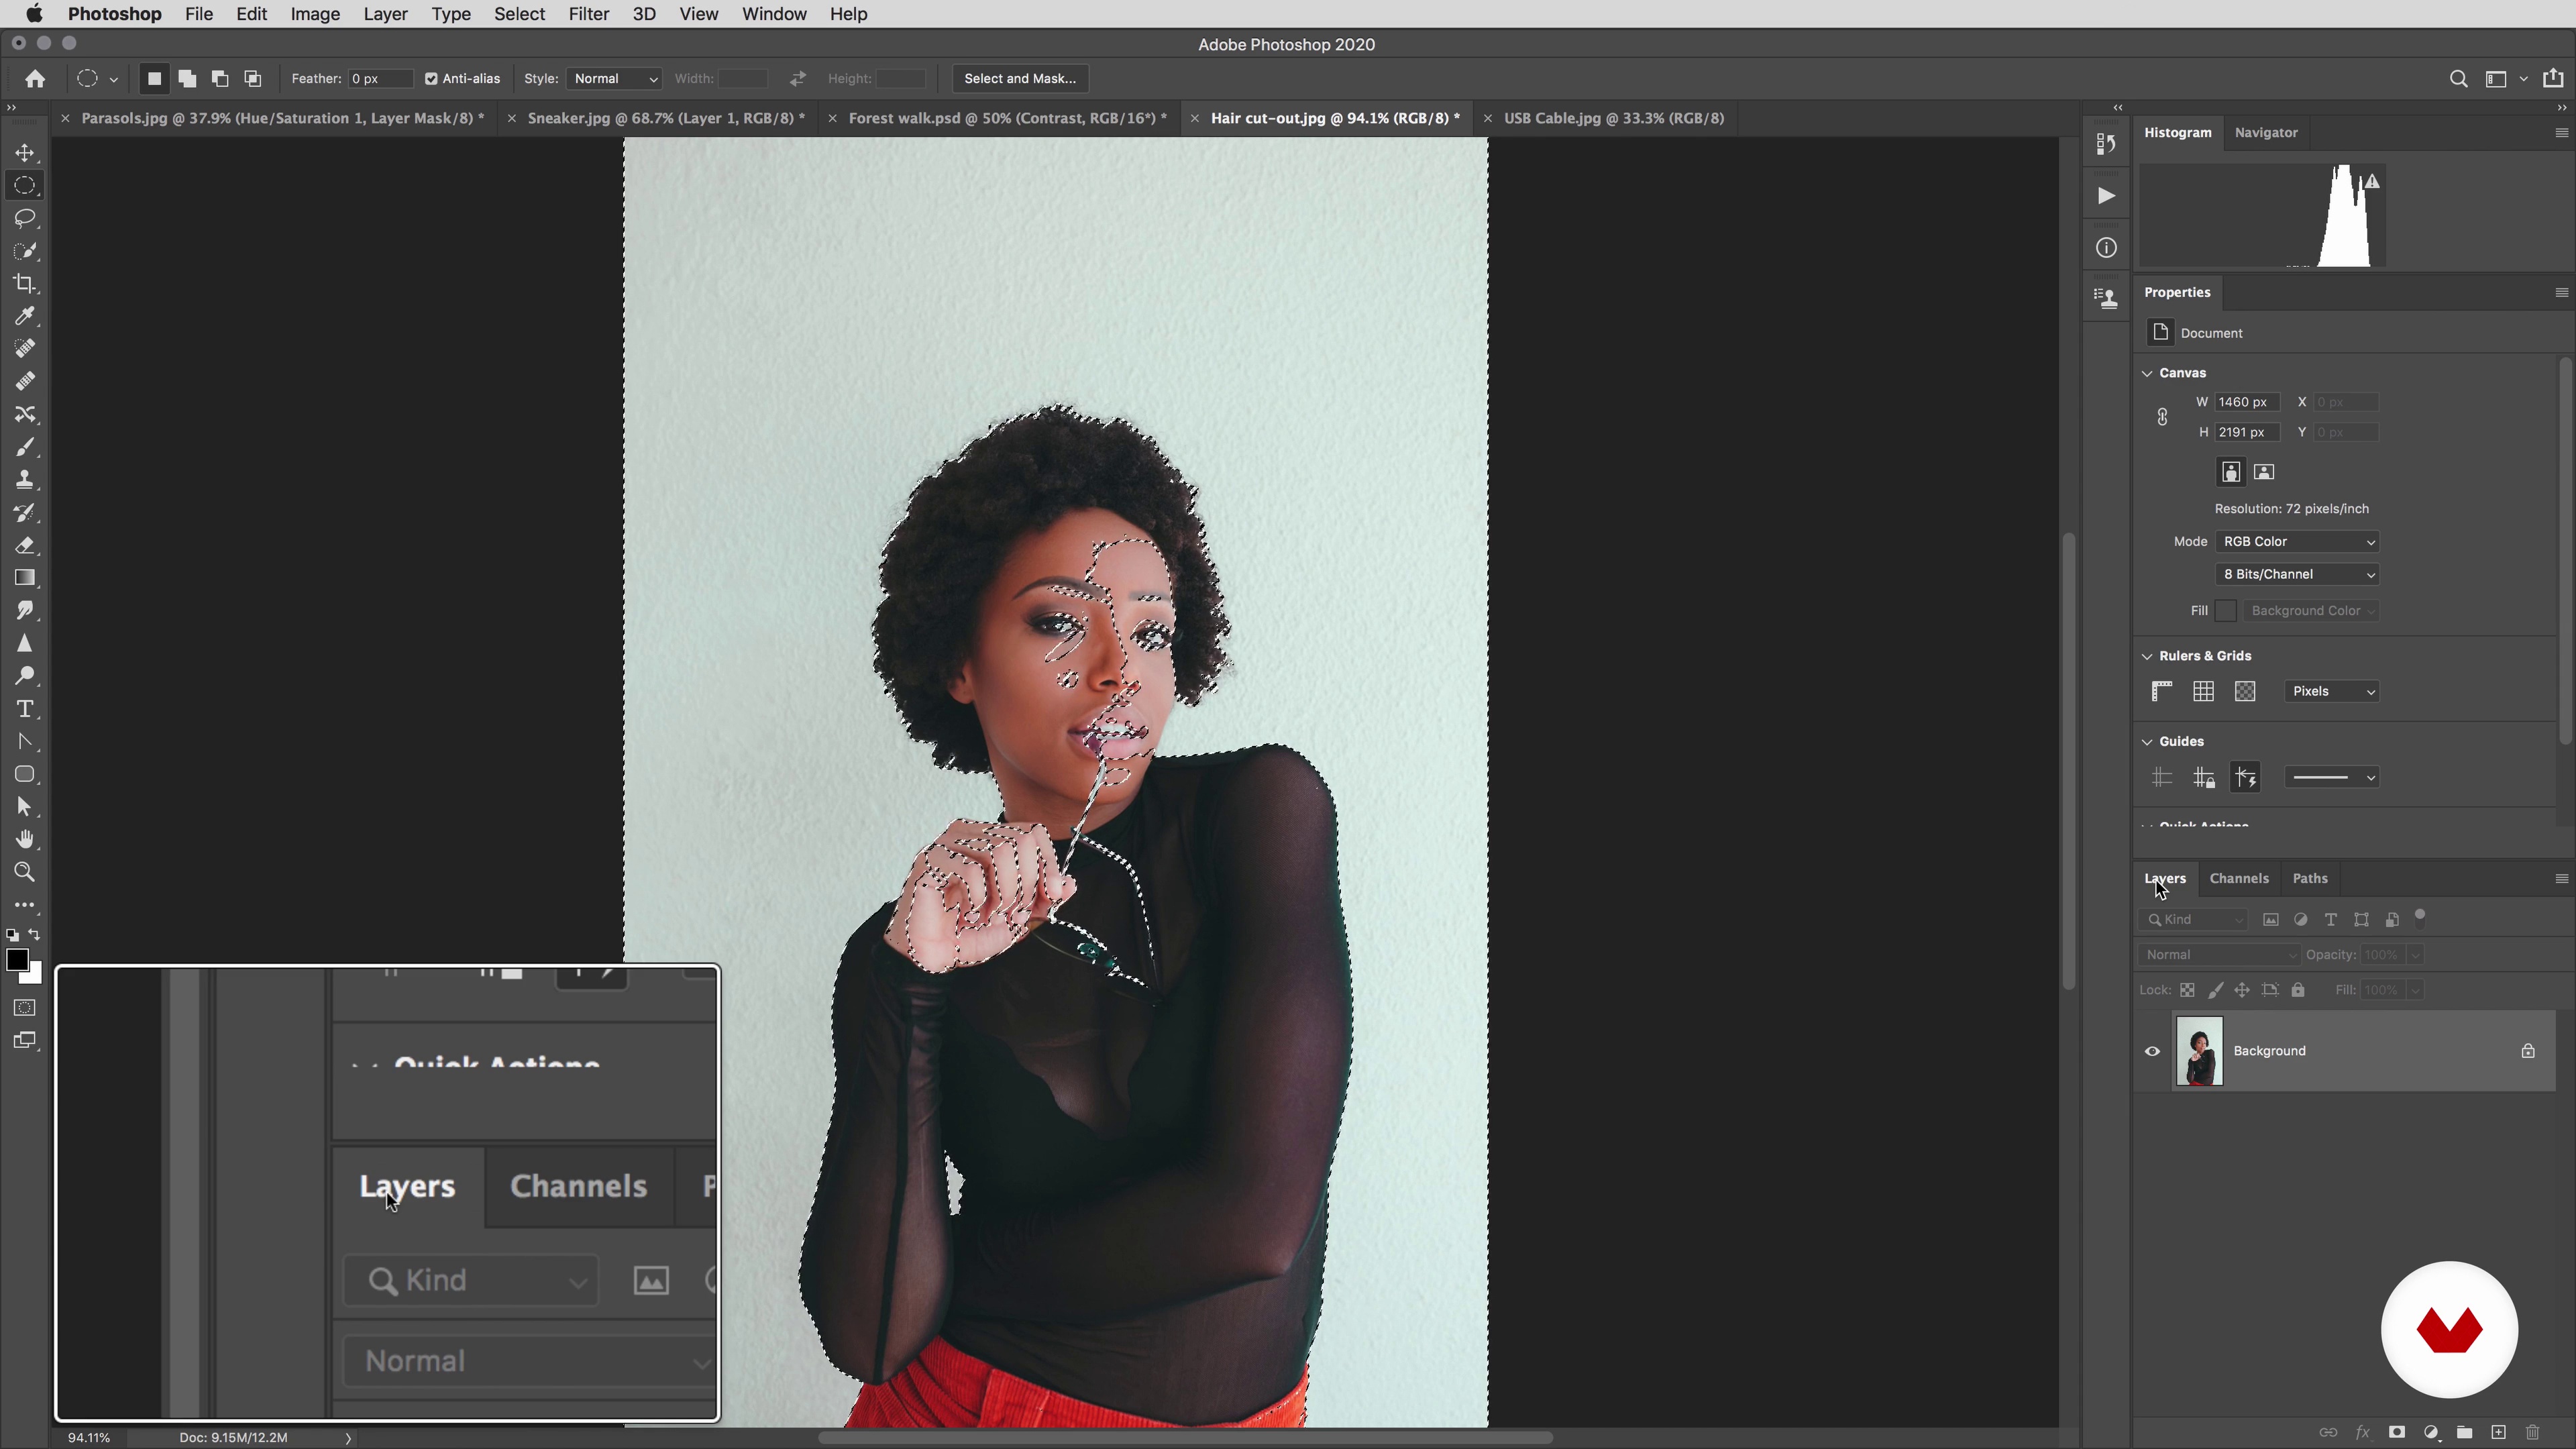Select the Crop tool

tap(25, 284)
